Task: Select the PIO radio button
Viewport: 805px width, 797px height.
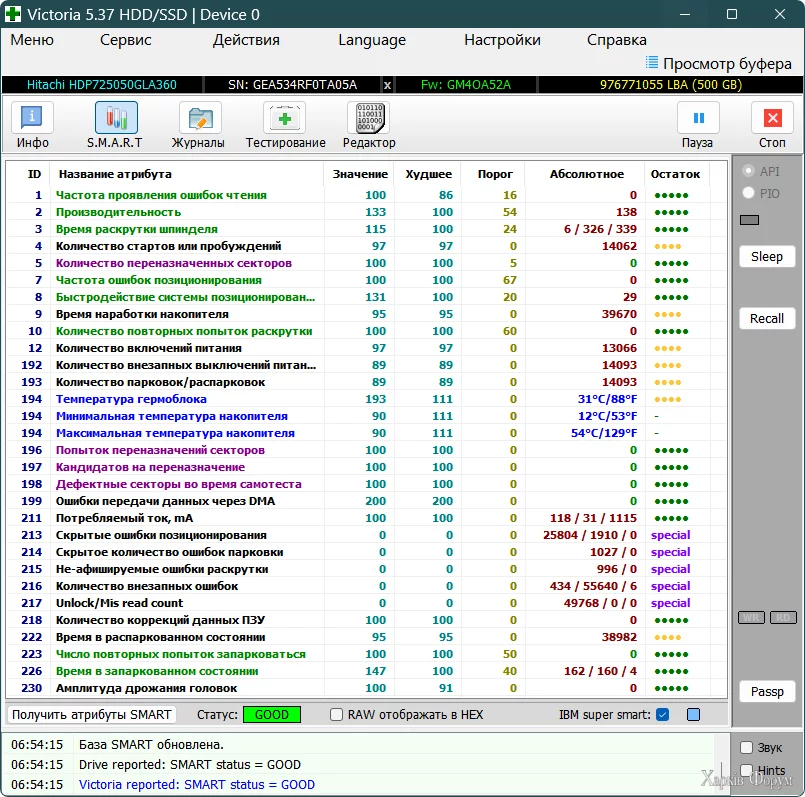Action: tap(748, 193)
